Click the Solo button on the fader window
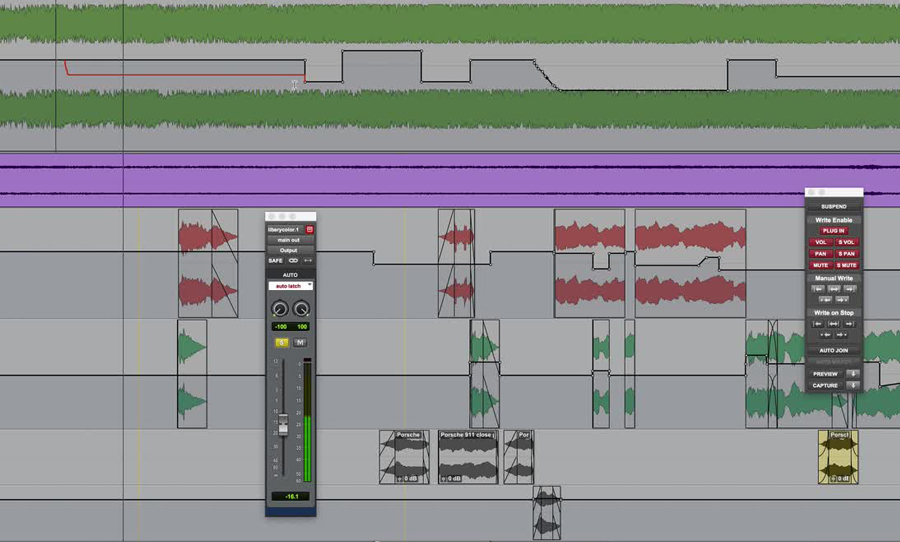The width and height of the screenshot is (900, 542). (281, 342)
